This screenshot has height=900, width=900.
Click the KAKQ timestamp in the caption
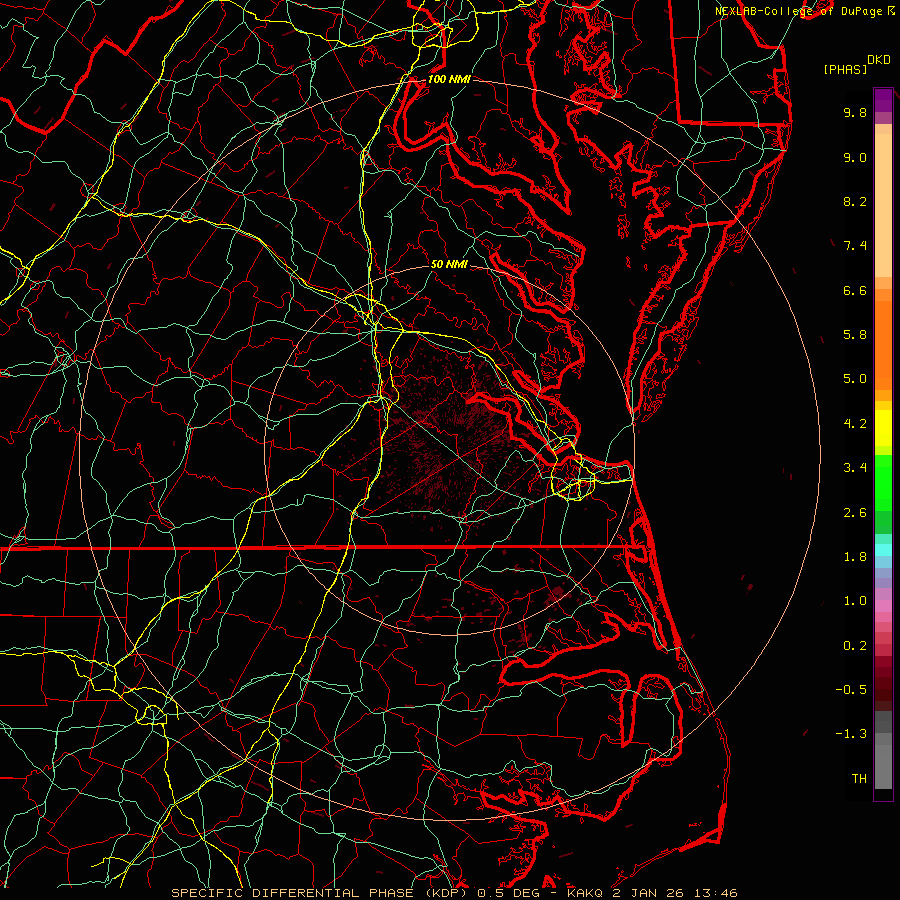click(652, 893)
